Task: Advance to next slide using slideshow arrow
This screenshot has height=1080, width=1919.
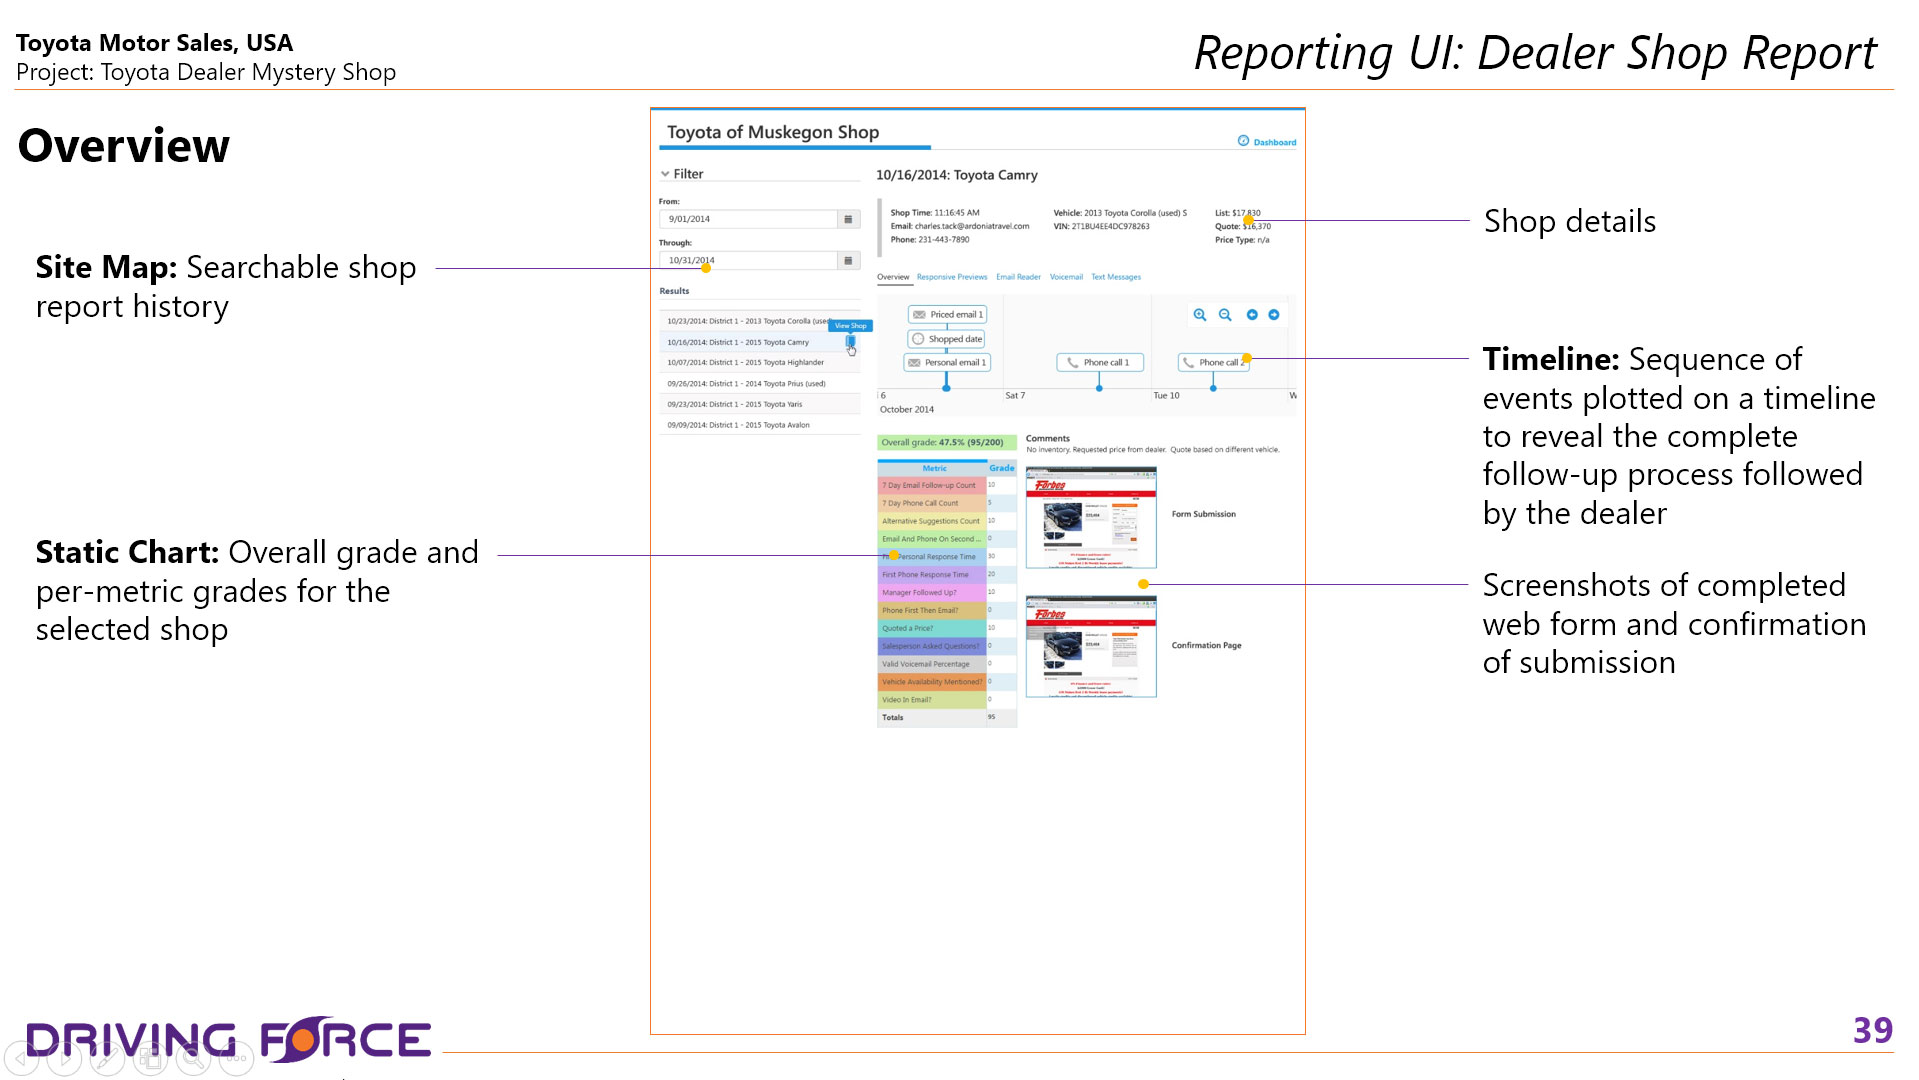Action: pos(65,1058)
